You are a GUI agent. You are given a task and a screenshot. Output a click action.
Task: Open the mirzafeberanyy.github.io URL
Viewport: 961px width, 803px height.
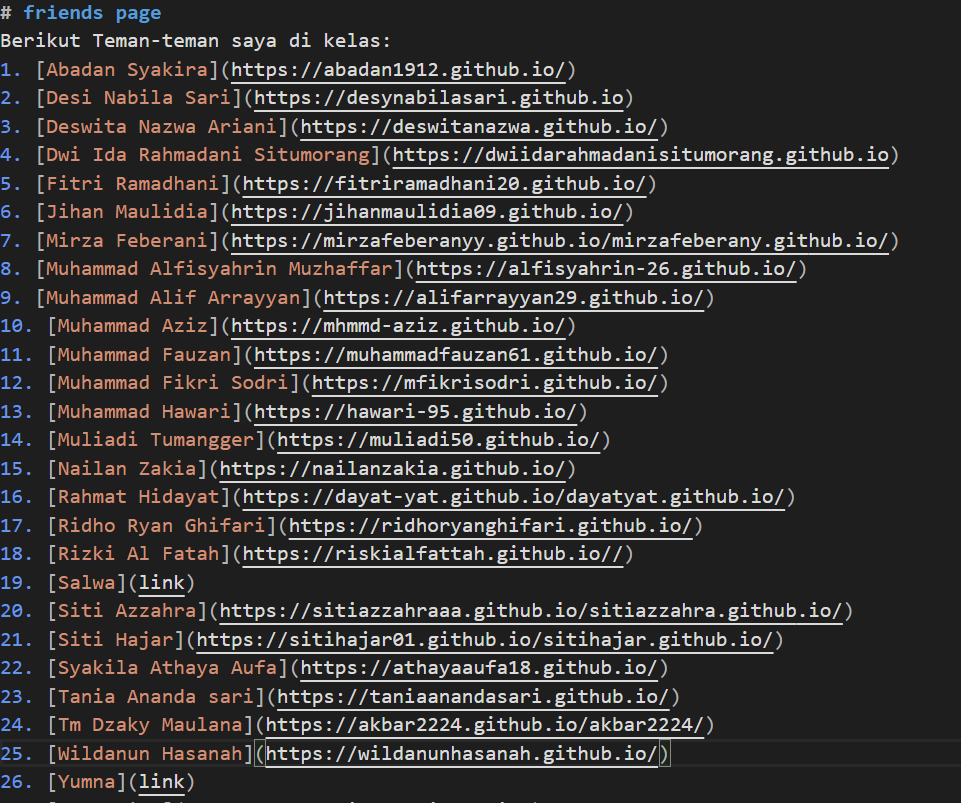pos(560,241)
